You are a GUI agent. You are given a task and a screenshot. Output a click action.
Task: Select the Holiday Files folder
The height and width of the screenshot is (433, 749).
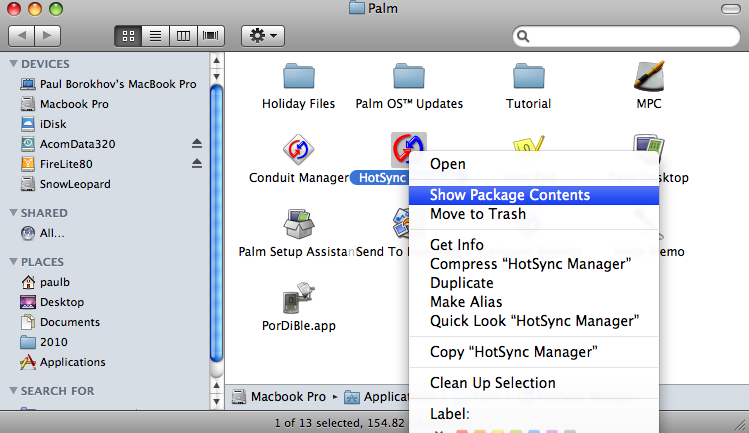[299, 76]
